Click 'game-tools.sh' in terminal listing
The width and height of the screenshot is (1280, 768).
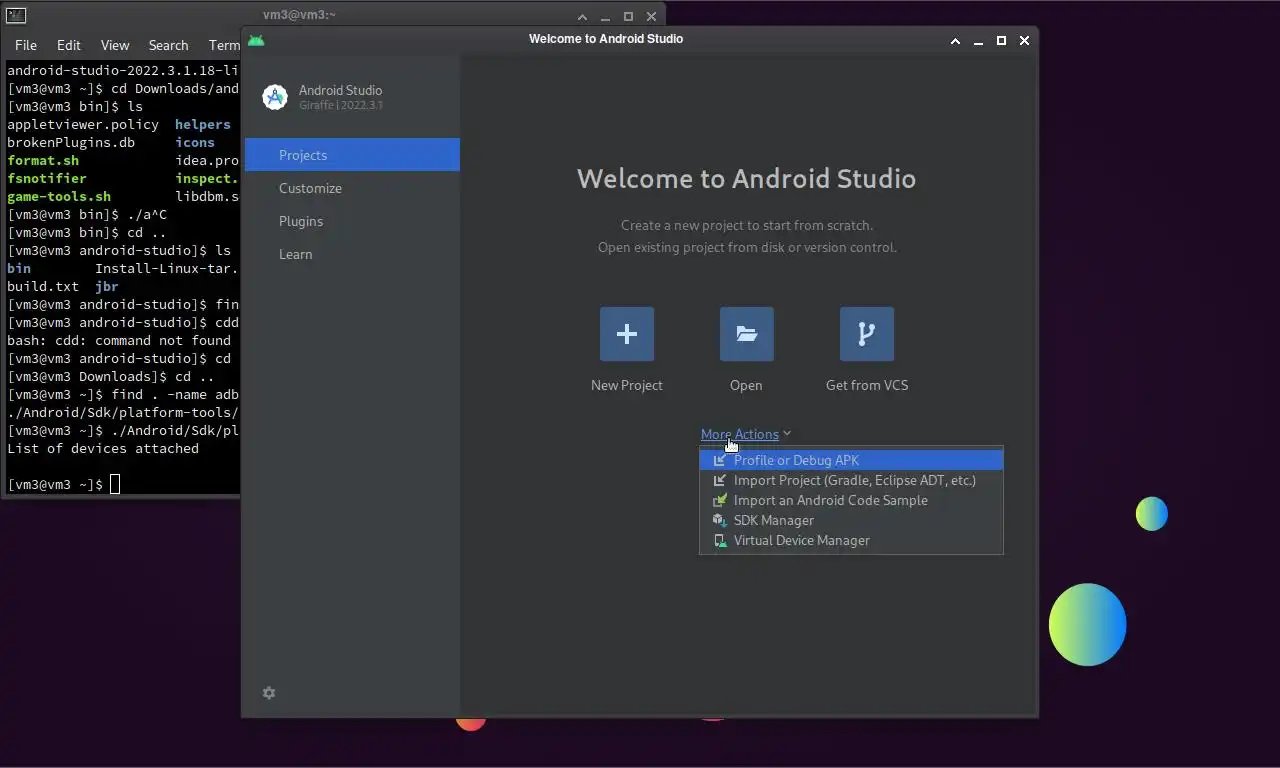pos(59,196)
